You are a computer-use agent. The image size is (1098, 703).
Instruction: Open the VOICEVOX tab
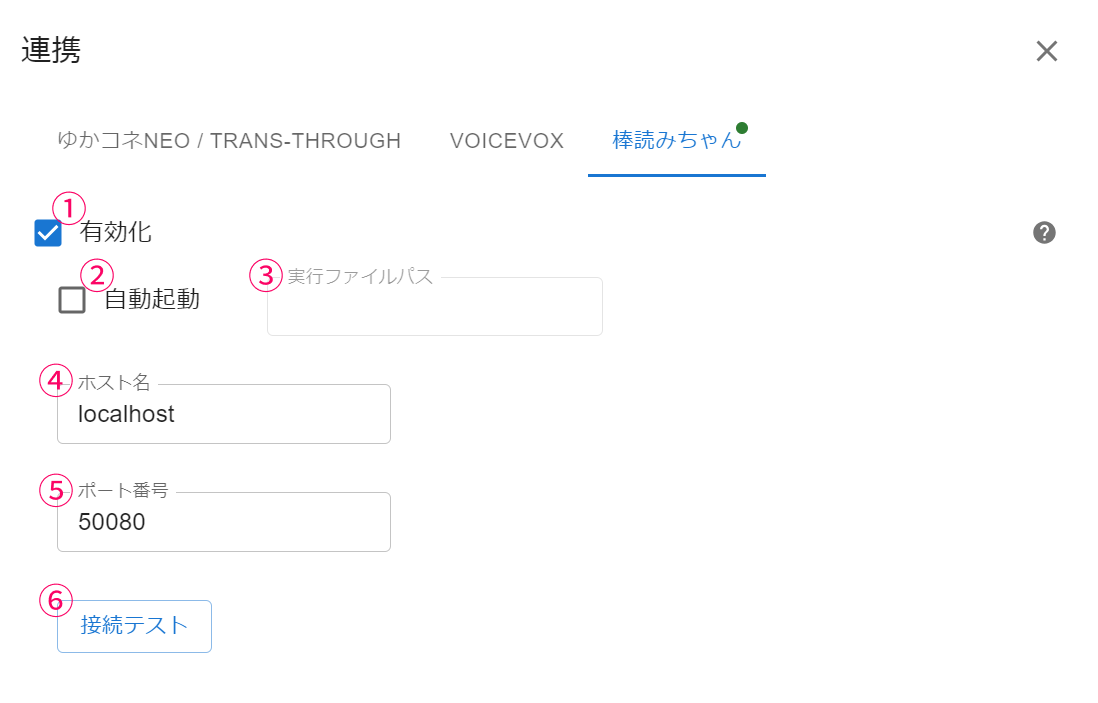pyautogui.click(x=507, y=141)
